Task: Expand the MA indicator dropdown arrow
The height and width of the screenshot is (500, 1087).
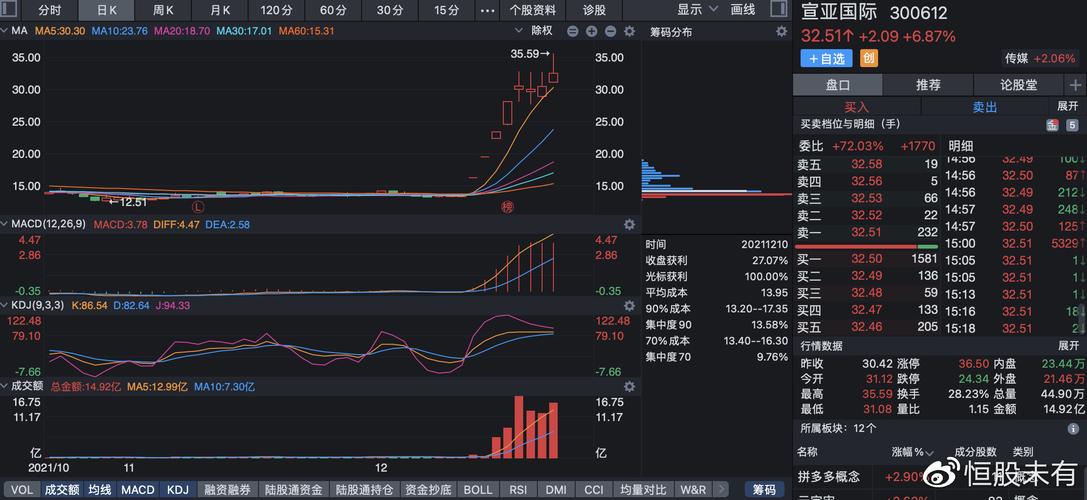Action: (6, 31)
